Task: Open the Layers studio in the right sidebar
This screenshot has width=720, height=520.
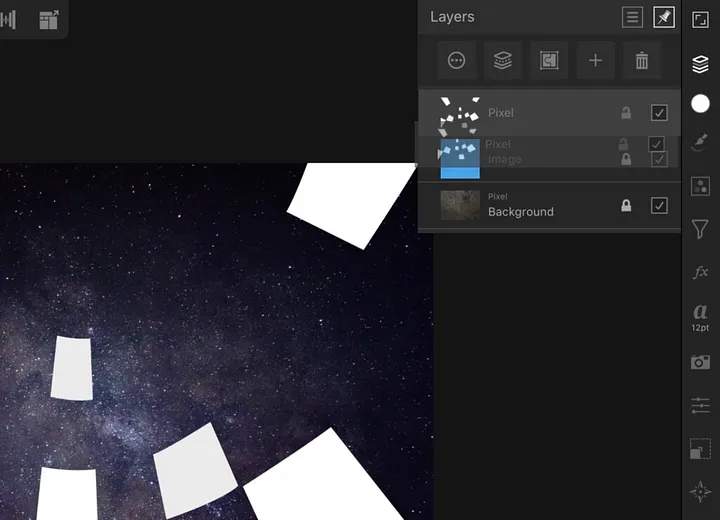Action: pyautogui.click(x=700, y=64)
